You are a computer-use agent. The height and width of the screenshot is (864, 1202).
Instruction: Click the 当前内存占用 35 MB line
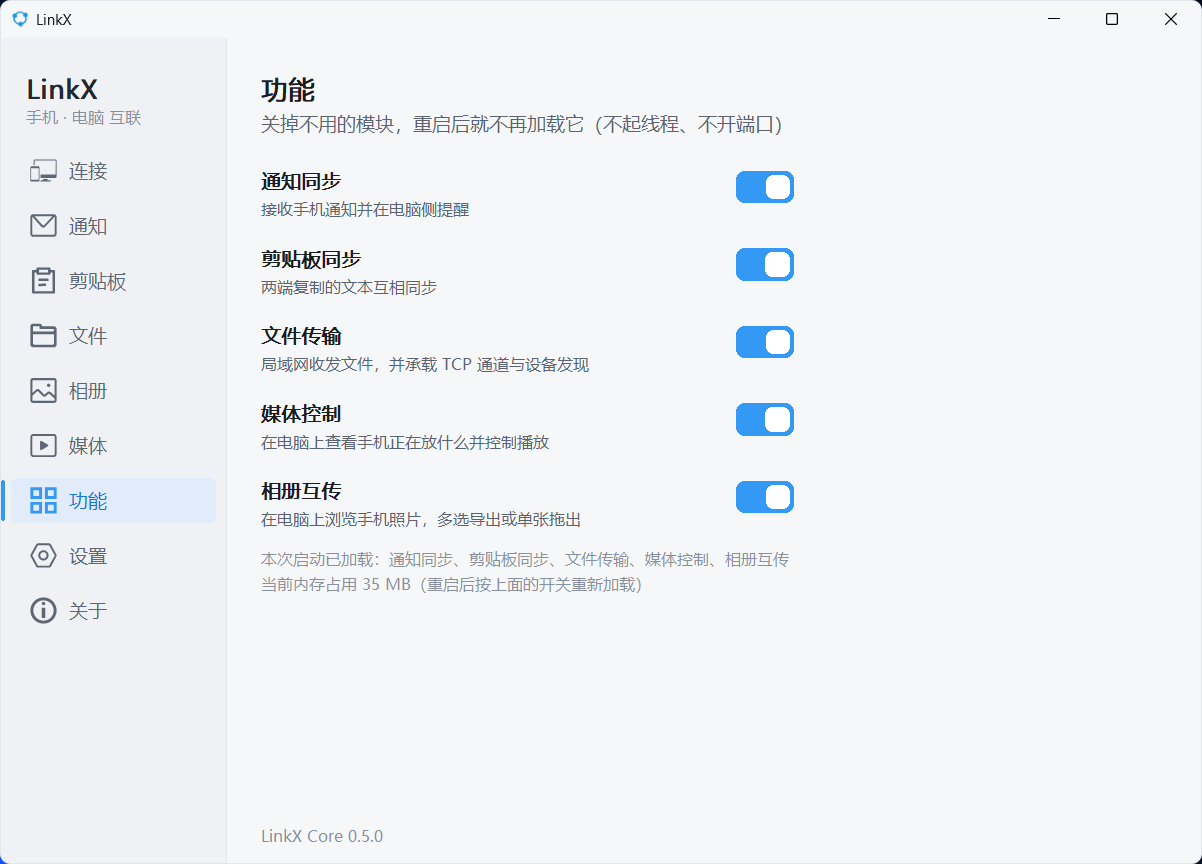[451, 585]
